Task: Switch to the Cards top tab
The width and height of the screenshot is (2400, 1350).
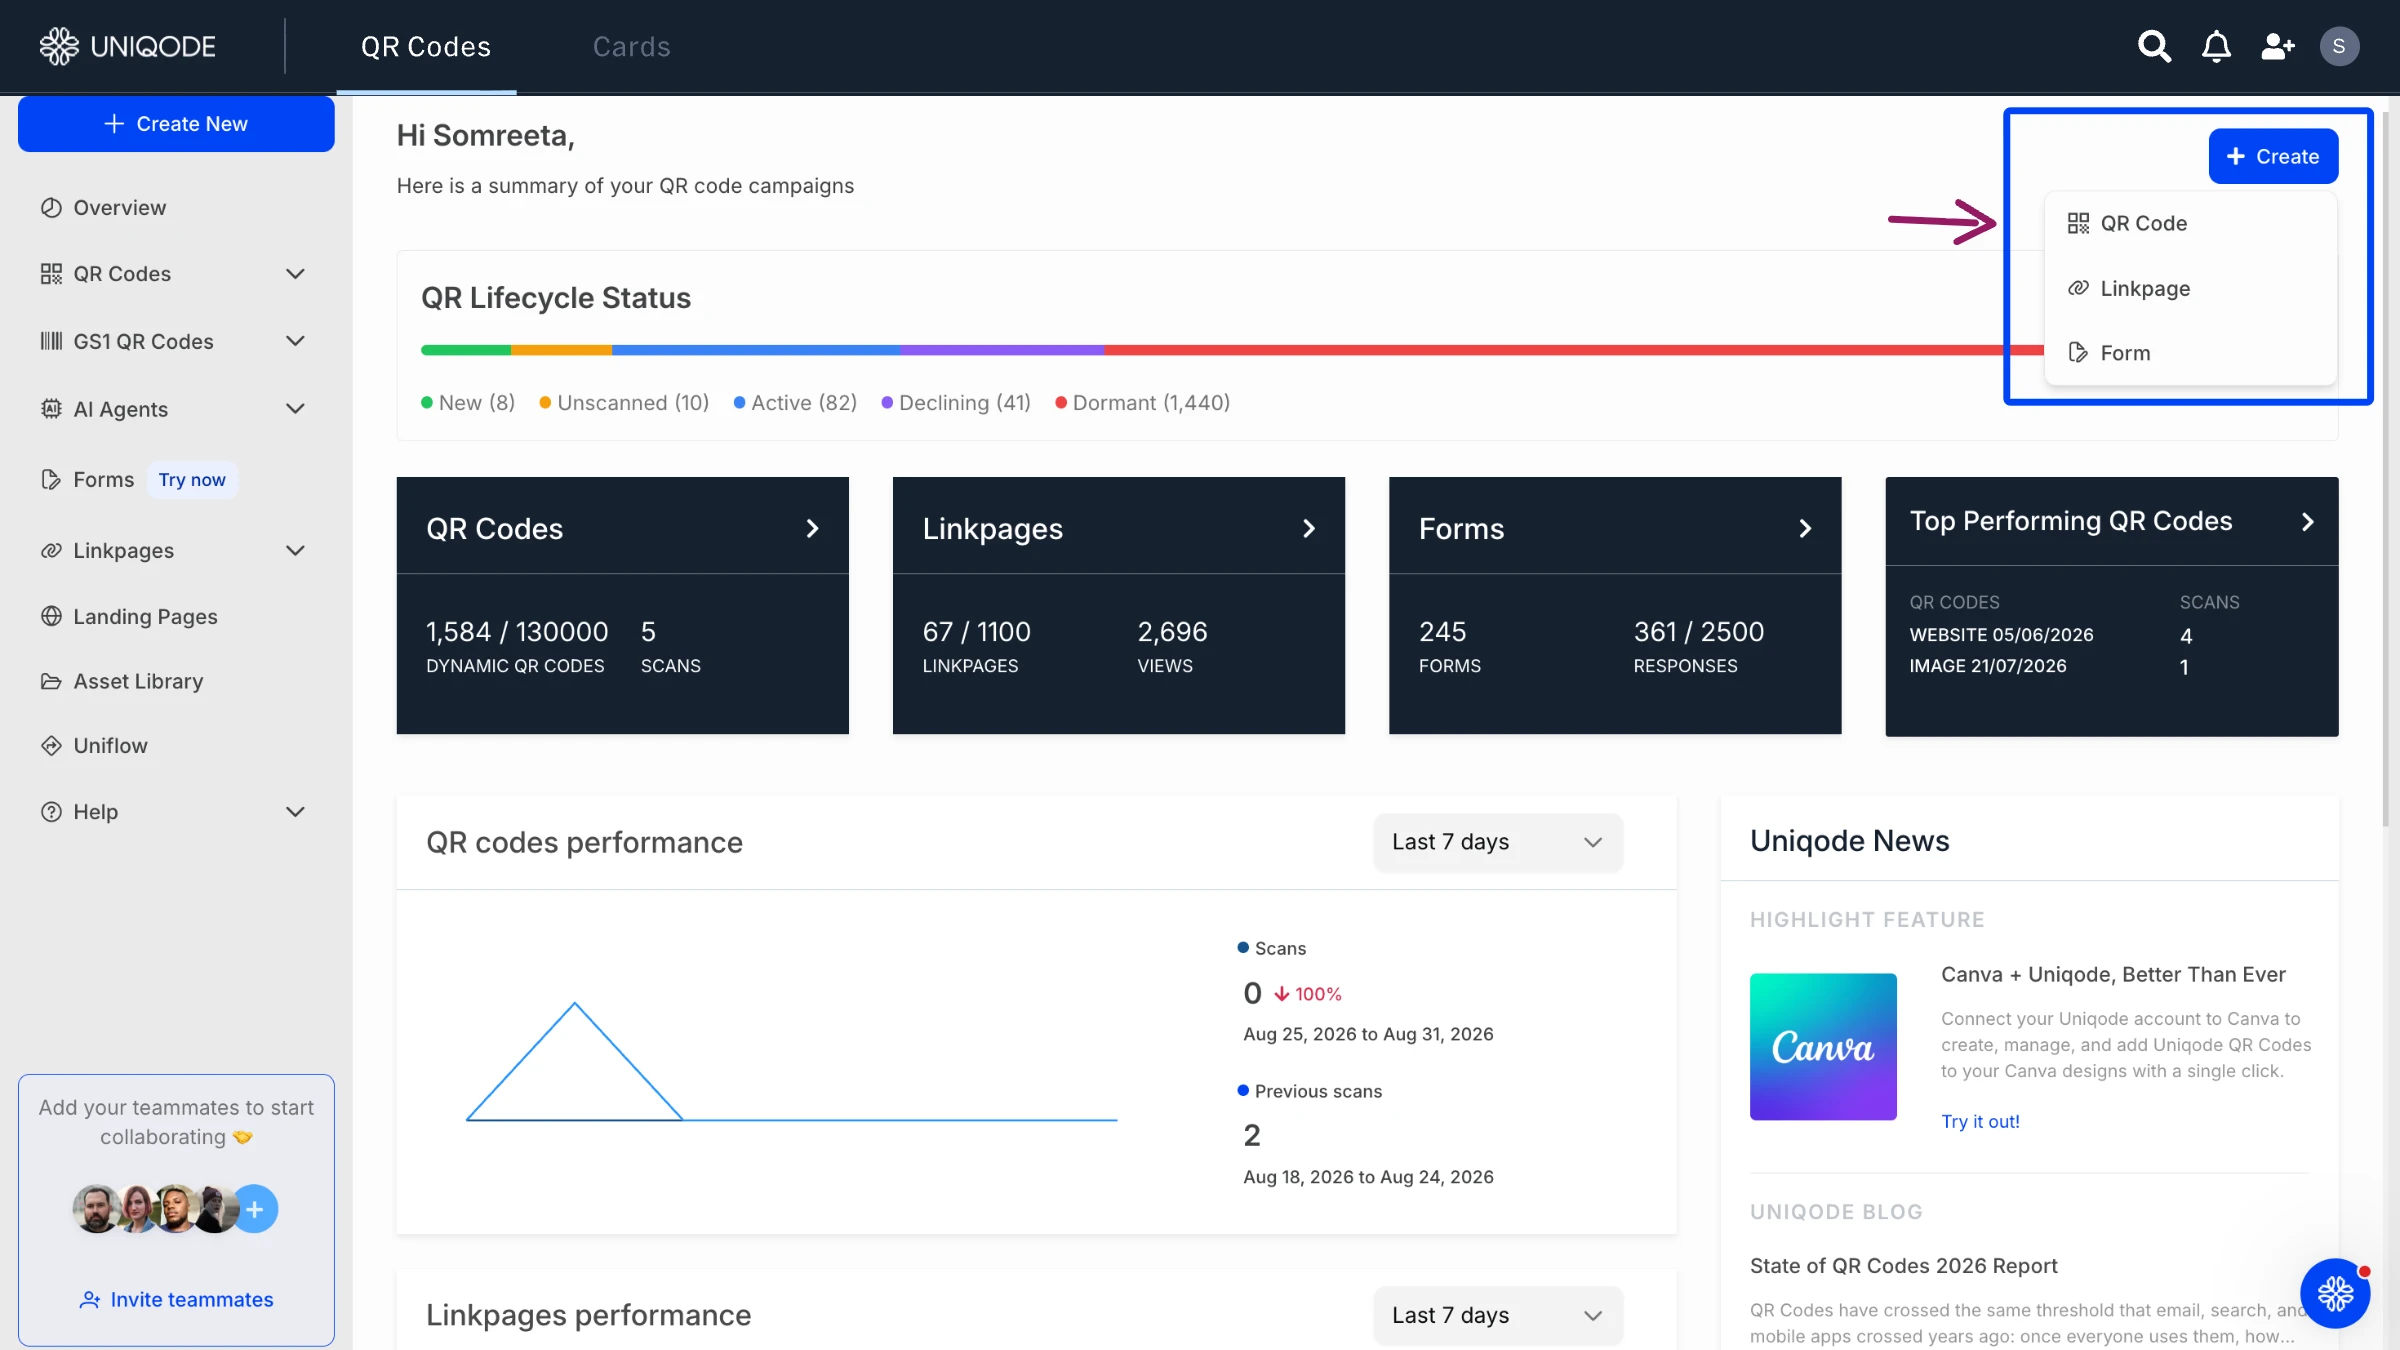Action: click(x=631, y=47)
